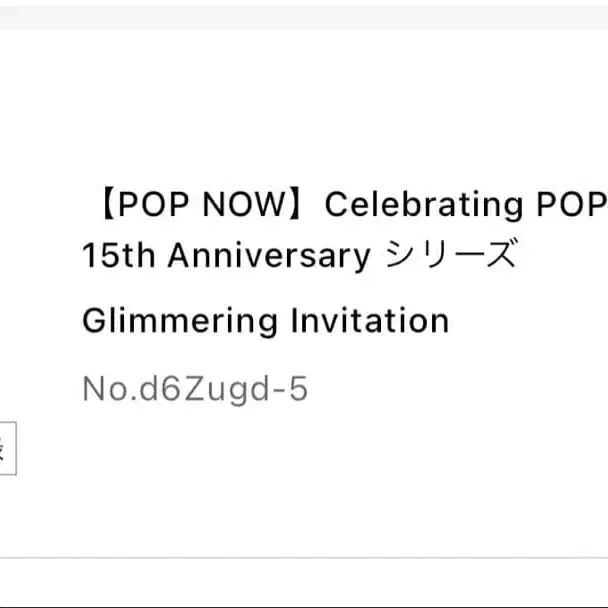Image resolution: width=608 pixels, height=608 pixels.
Task: Click the 【POP NOW】 title tag
Action: pyautogui.click(x=200, y=205)
